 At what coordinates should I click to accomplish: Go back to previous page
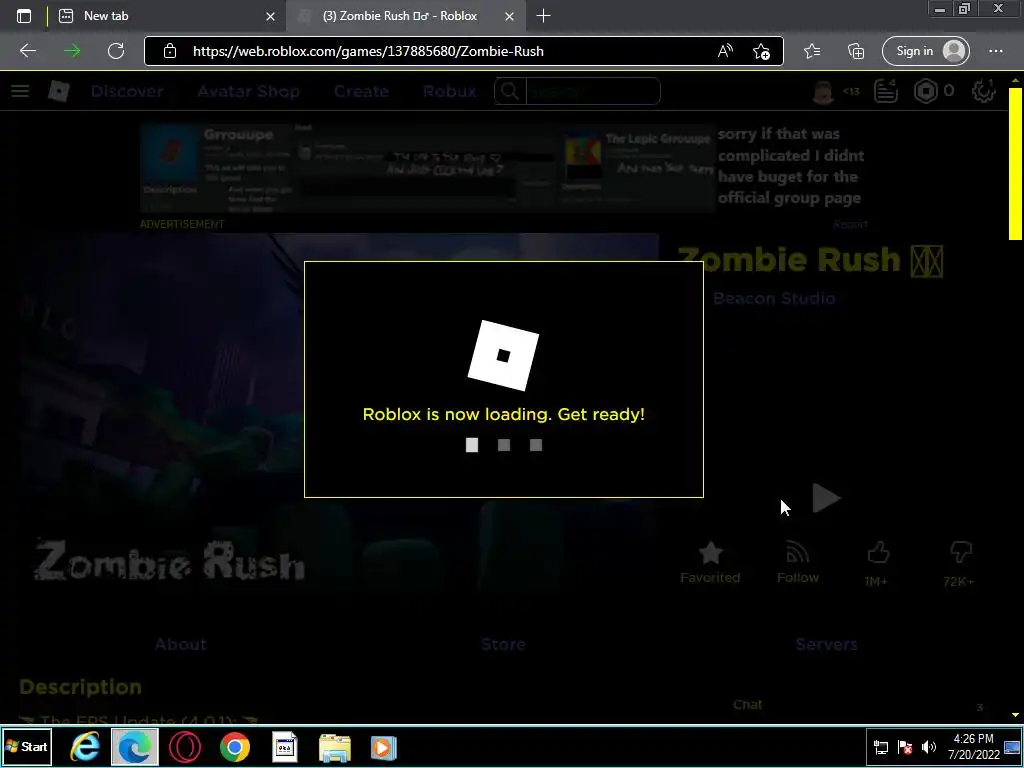27,51
